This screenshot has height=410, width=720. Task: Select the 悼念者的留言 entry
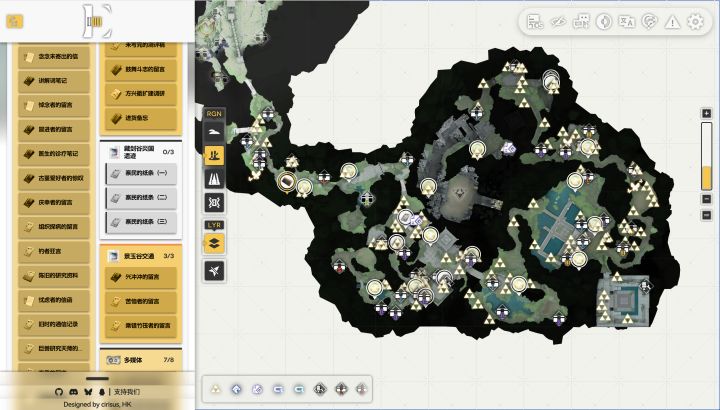(x=54, y=105)
